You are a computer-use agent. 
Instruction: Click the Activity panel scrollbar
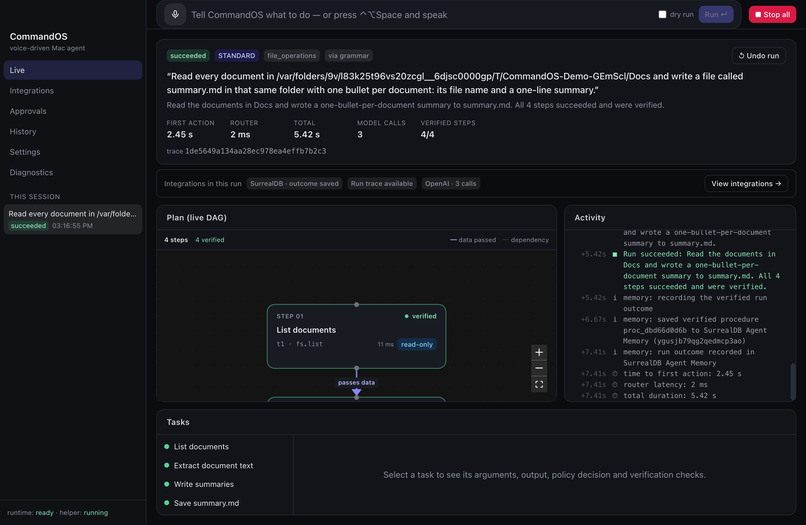point(793,381)
